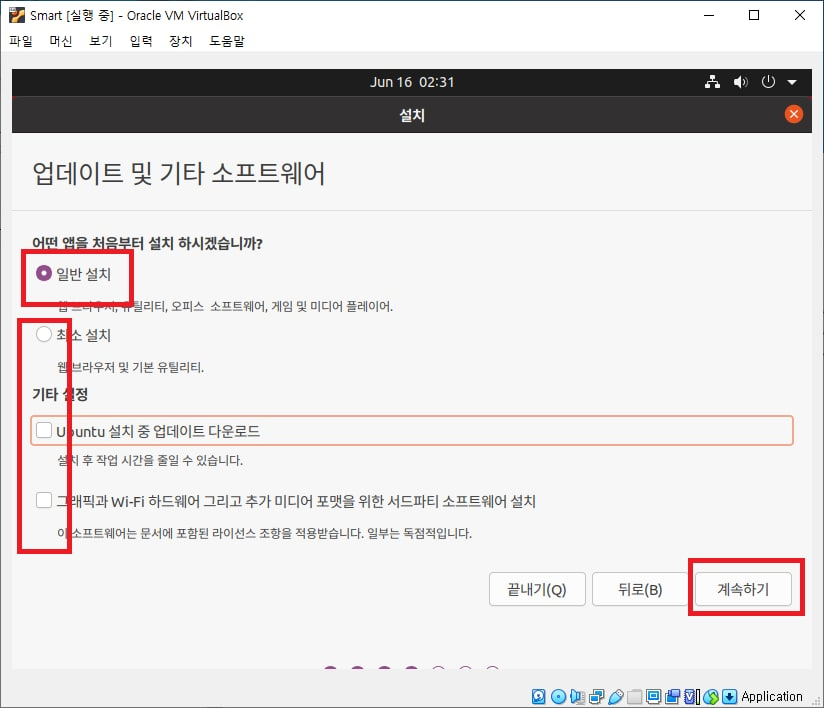Click the optical disc status icon

(559, 696)
